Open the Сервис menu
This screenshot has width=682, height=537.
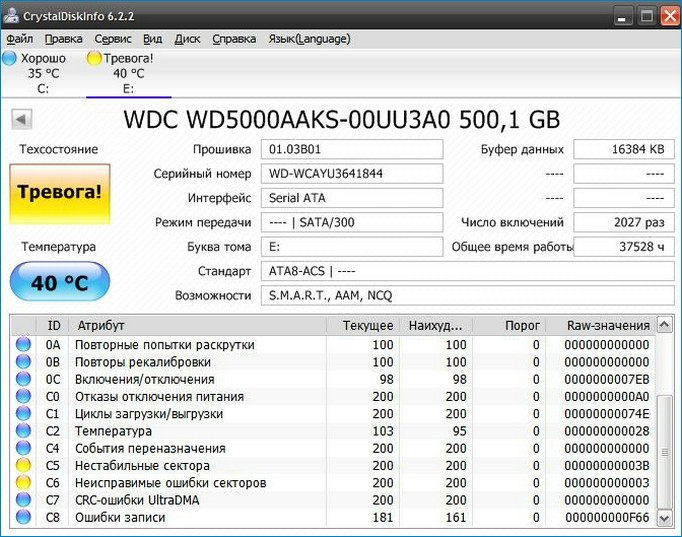click(x=112, y=39)
